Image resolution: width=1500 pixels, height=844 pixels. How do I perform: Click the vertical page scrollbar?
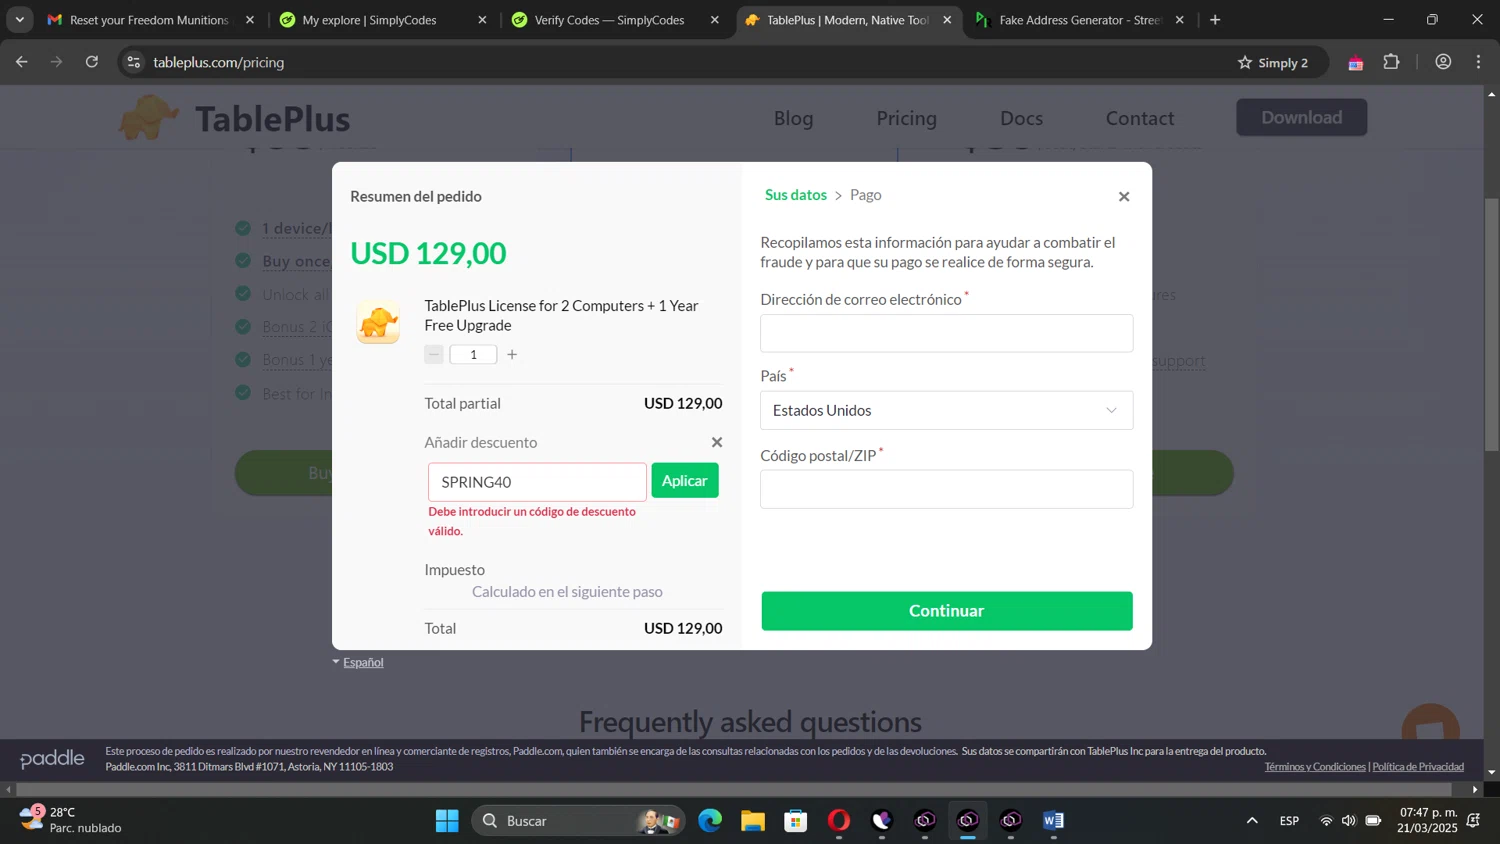click(1491, 325)
